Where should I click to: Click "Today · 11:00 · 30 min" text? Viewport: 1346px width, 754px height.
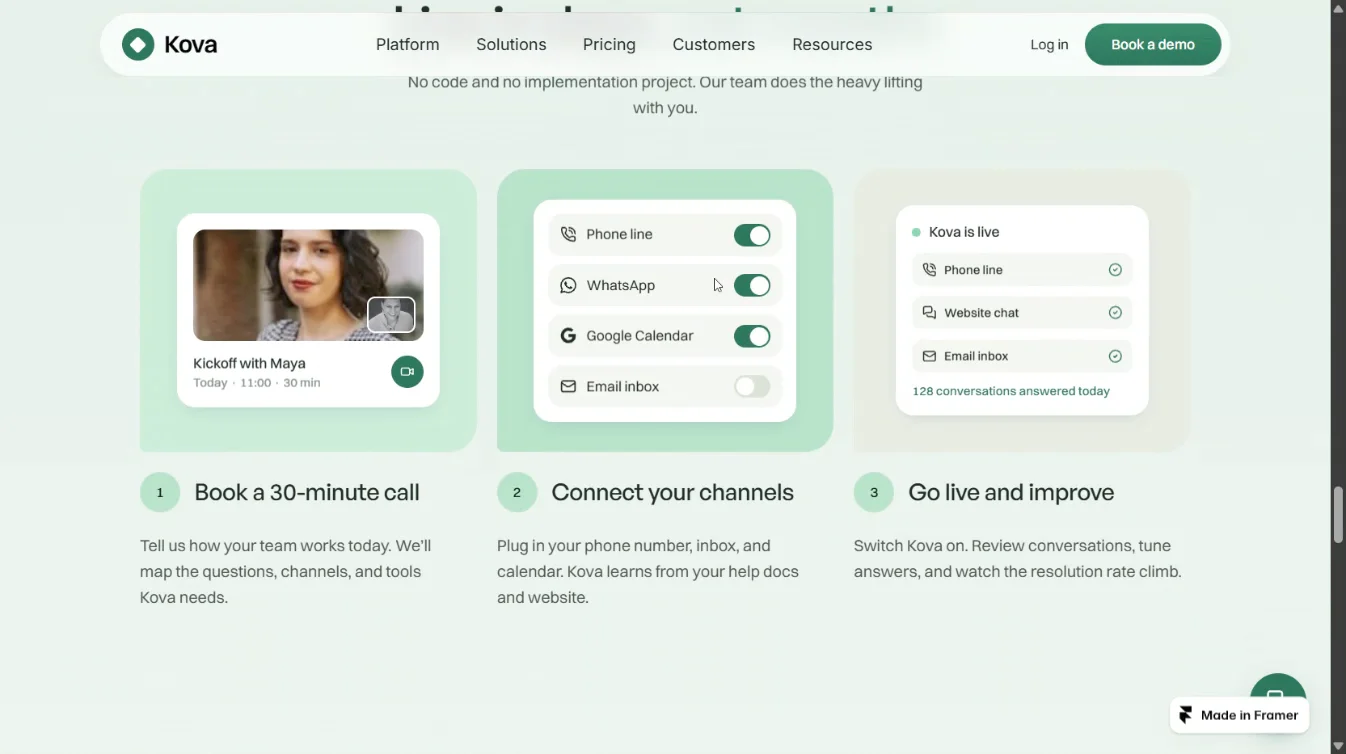[257, 383]
